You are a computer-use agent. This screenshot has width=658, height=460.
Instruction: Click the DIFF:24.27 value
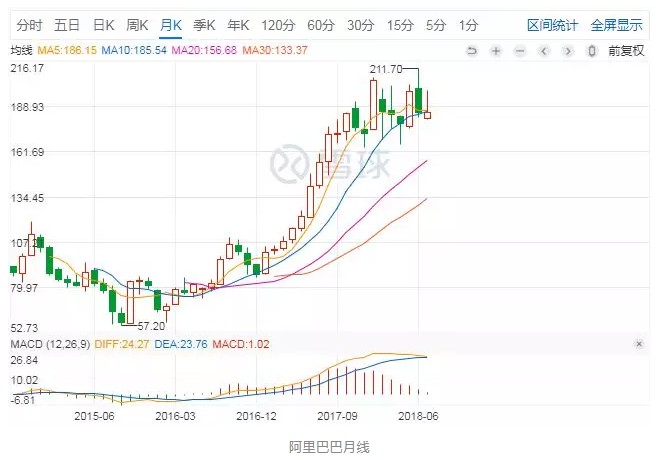[x=122, y=344]
